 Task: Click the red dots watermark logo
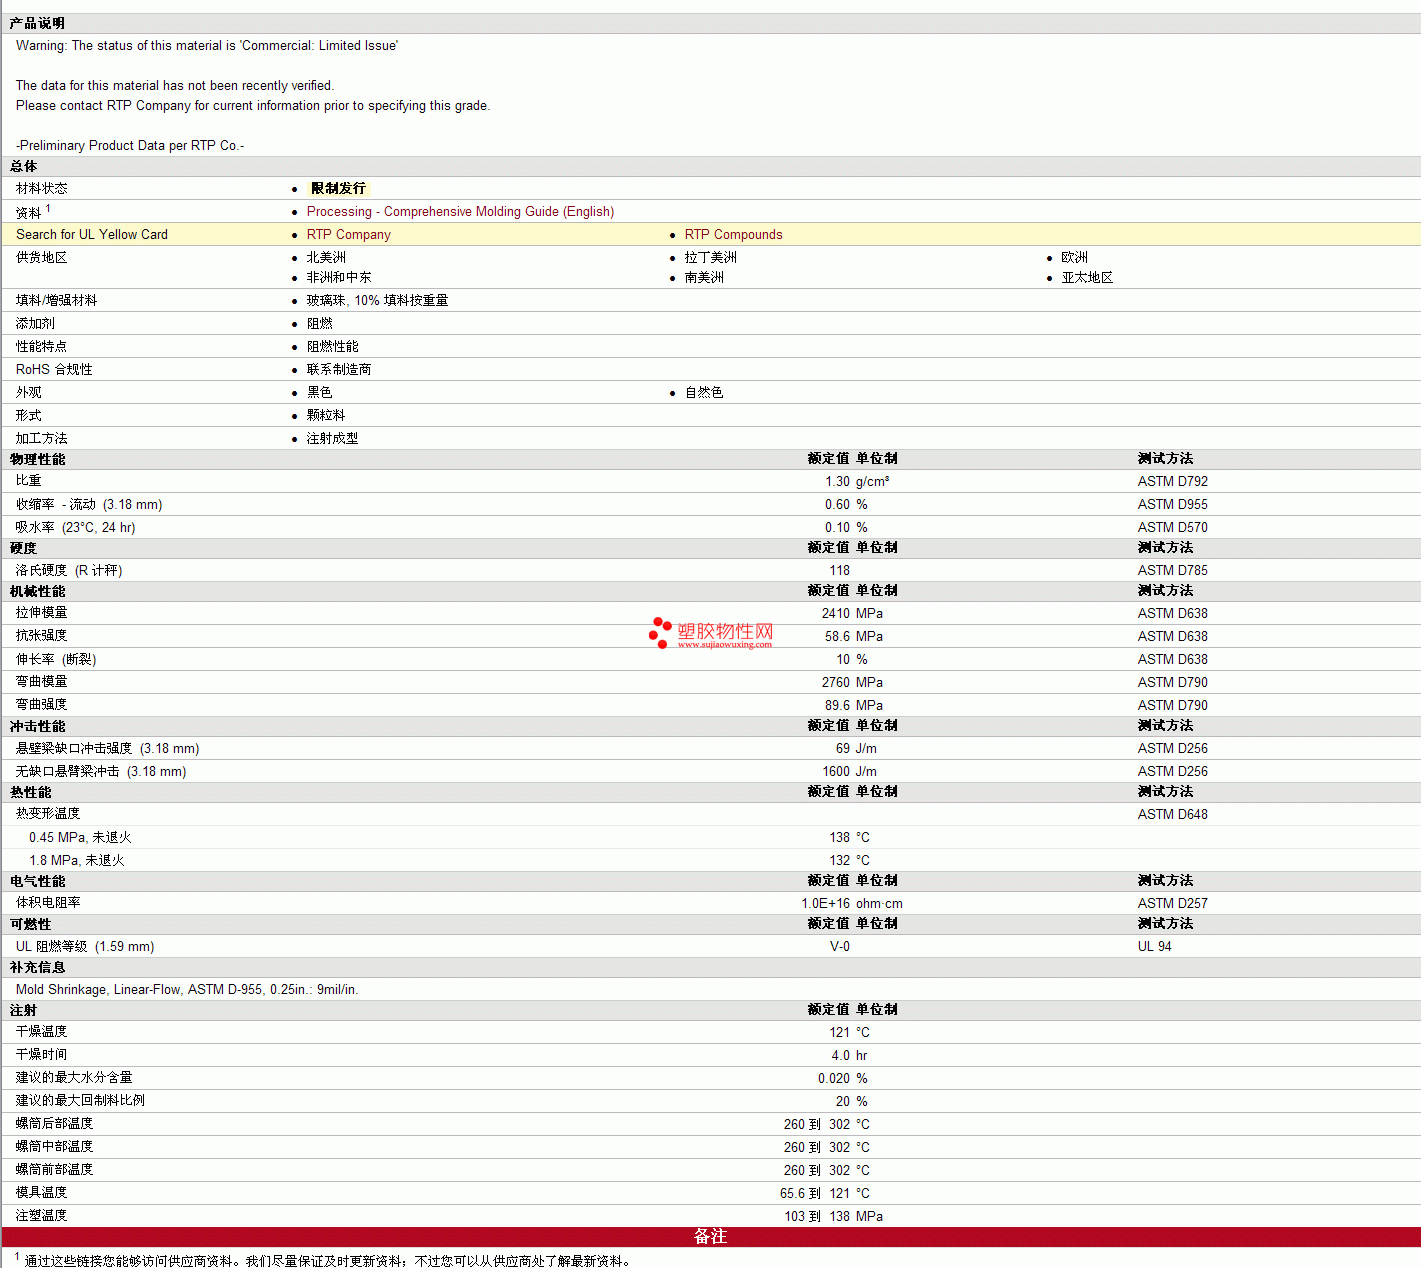[660, 632]
